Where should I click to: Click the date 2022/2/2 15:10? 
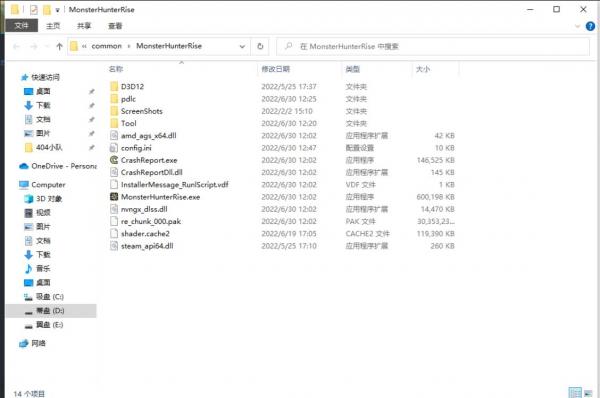click(287, 111)
